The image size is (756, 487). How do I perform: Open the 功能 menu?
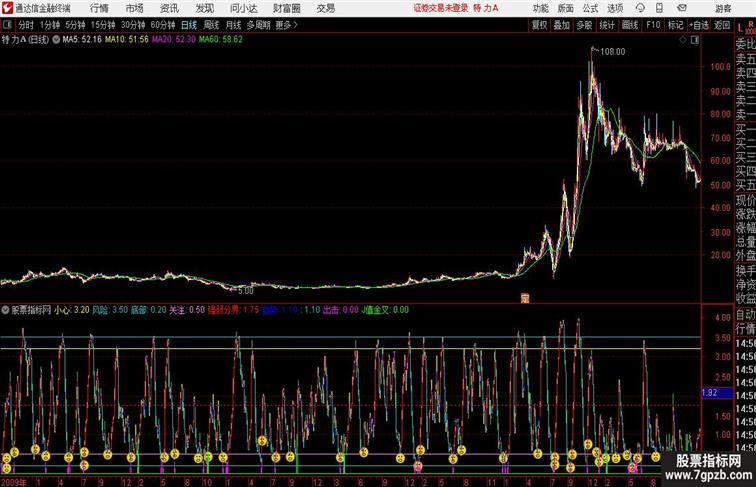pos(540,8)
